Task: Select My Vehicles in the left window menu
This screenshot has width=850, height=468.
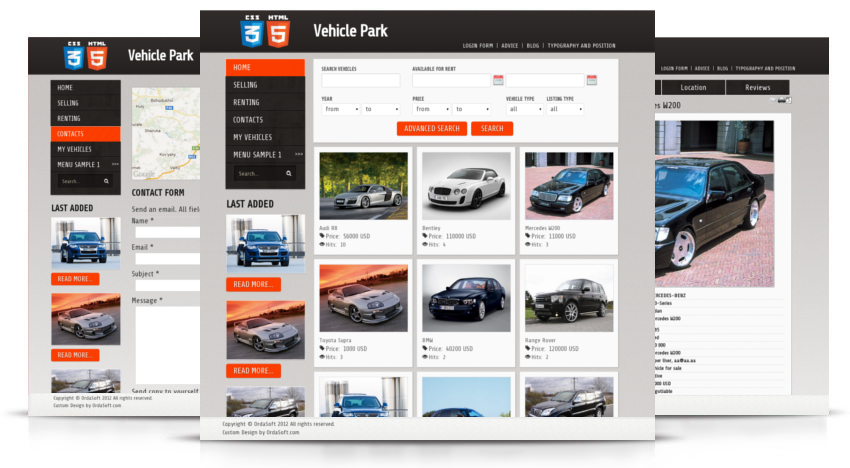Action: point(86,149)
